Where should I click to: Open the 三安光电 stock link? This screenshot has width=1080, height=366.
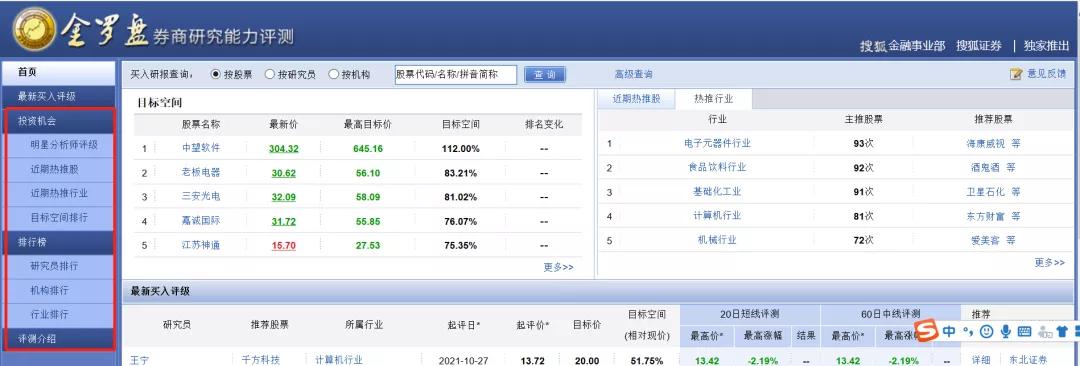[201, 196]
